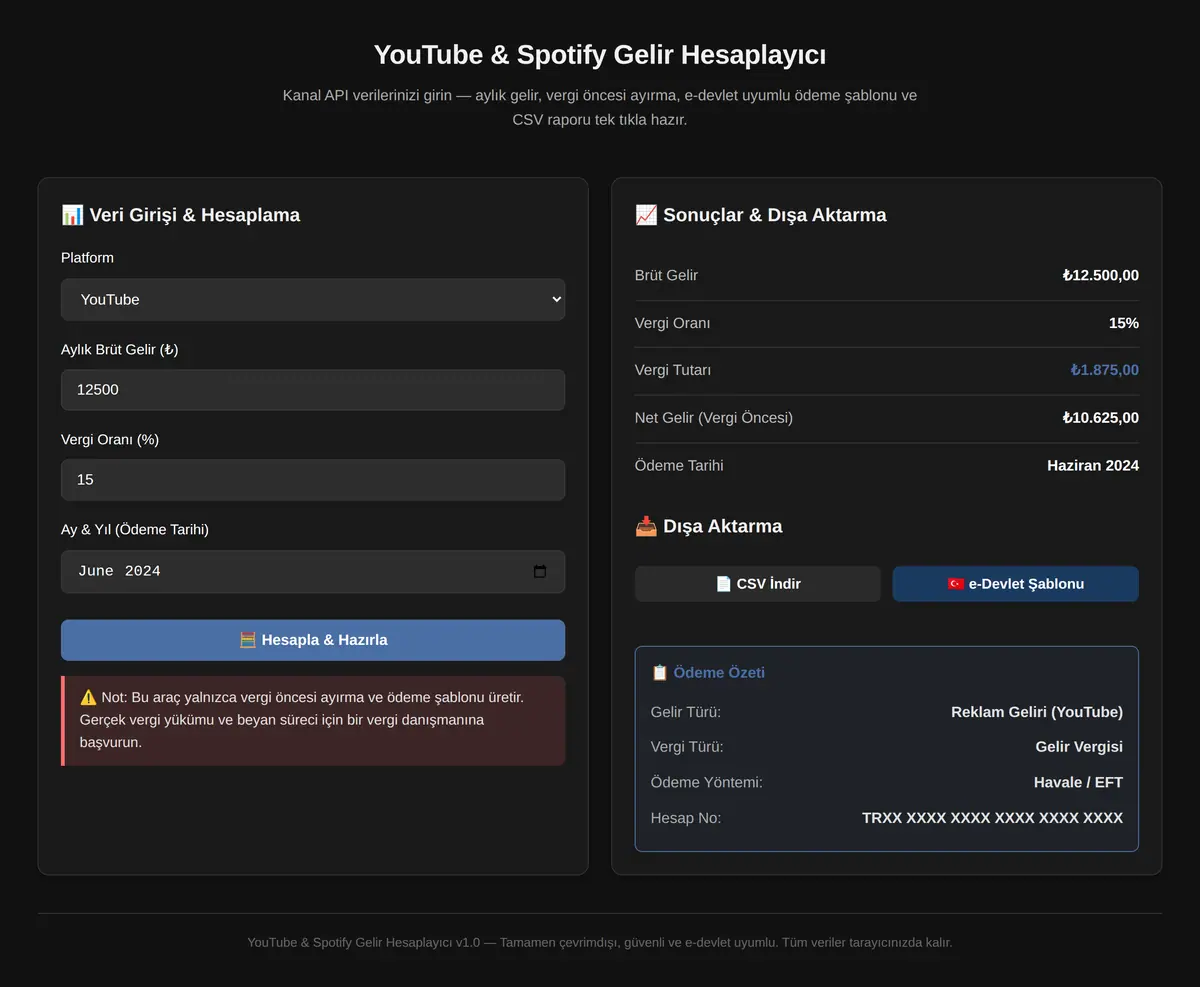Click the warning triangle icon in the note
The width and height of the screenshot is (1200, 987).
click(88, 697)
